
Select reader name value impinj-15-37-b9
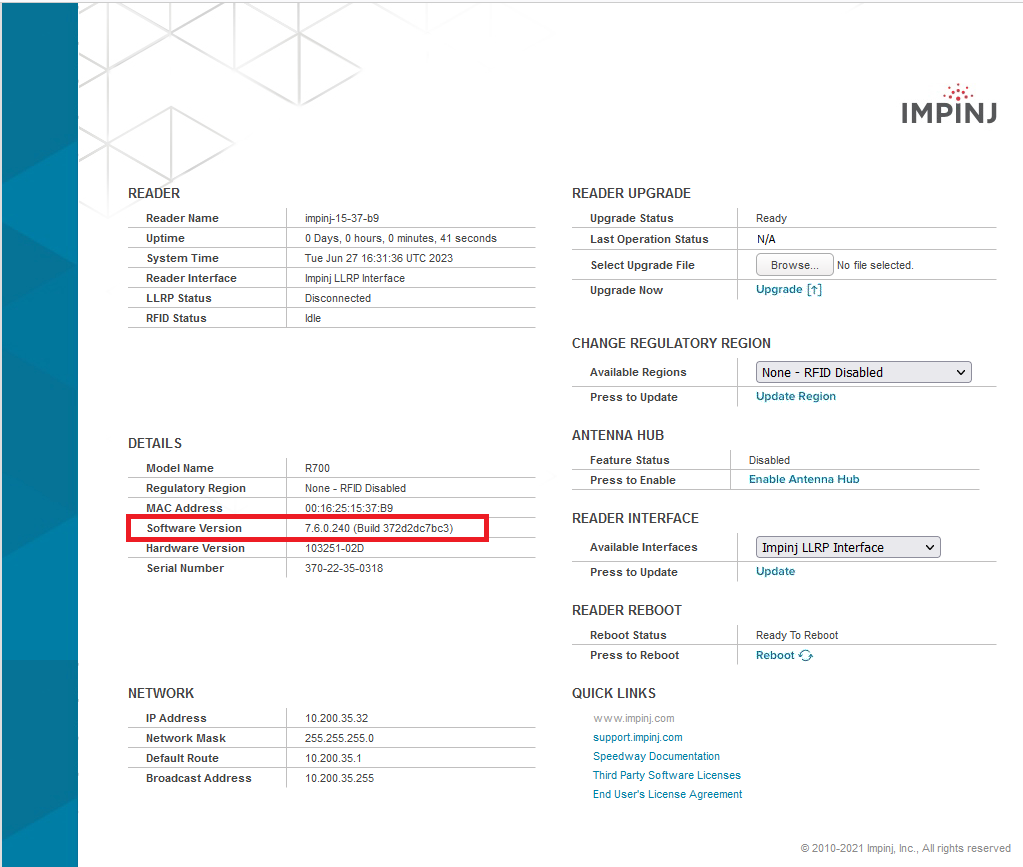tap(342, 218)
